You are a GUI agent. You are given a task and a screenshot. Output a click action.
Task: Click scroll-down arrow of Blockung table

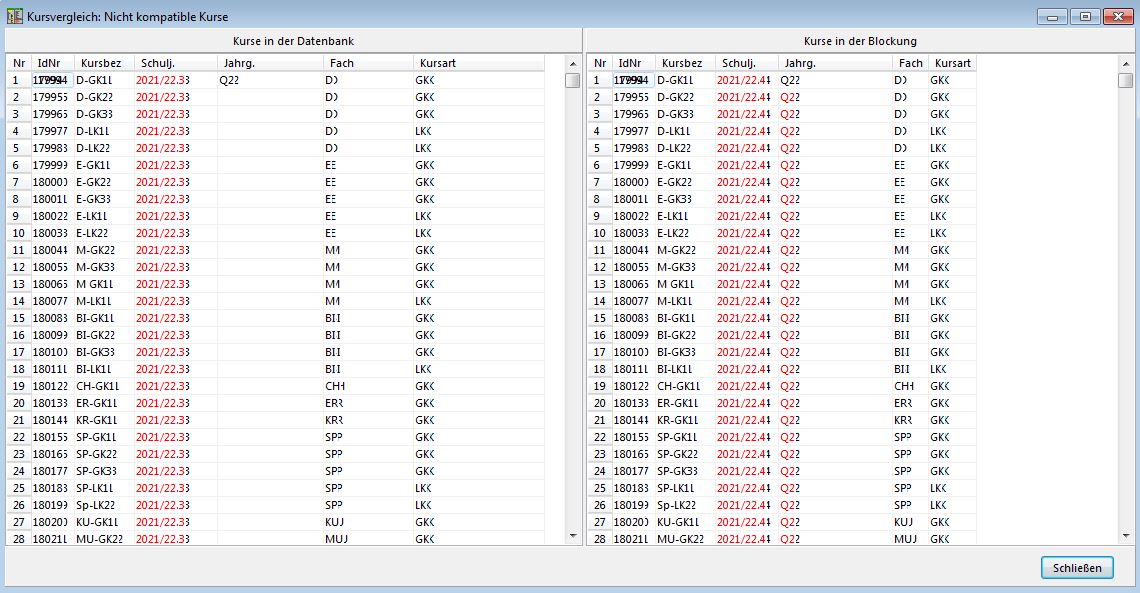click(1125, 536)
